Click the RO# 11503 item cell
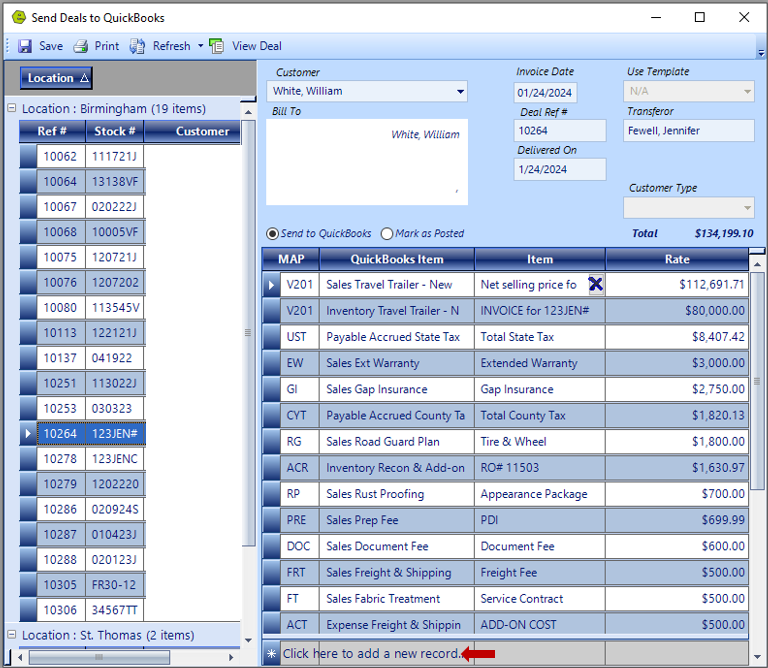Image resolution: width=768 pixels, height=668 pixels. pyautogui.click(x=540, y=468)
